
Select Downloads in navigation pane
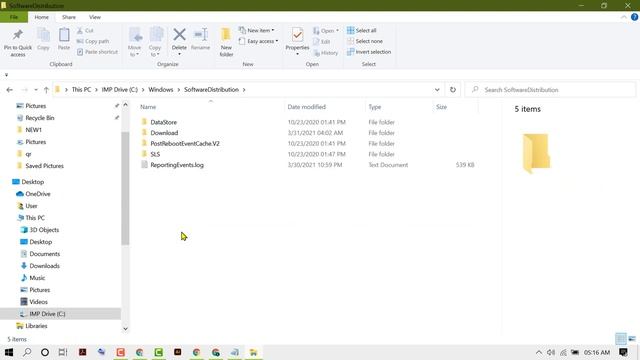click(44, 266)
